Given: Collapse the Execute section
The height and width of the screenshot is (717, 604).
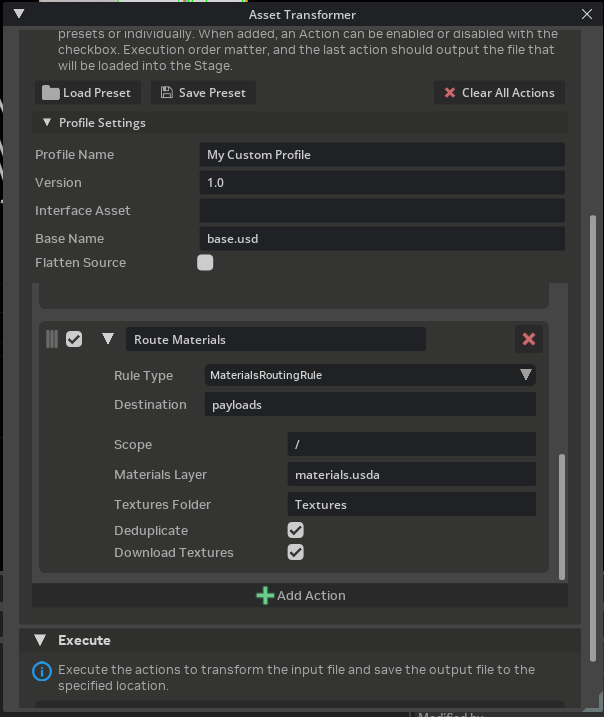Looking at the screenshot, I should 40,640.
